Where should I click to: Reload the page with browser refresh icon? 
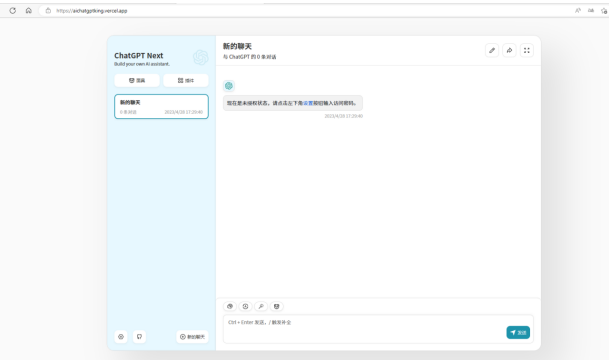13,10
